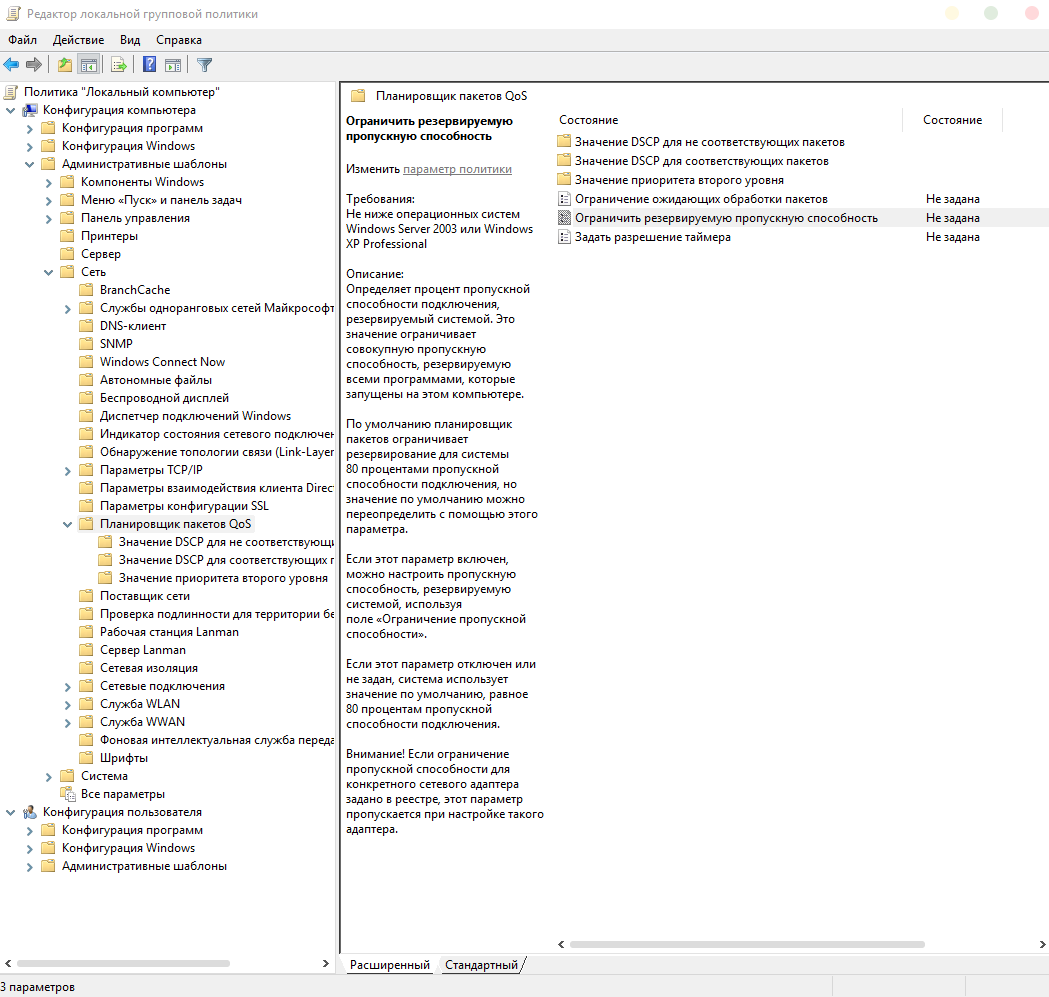Click the right pane horizontal scrollbar thumb

(x=747, y=945)
